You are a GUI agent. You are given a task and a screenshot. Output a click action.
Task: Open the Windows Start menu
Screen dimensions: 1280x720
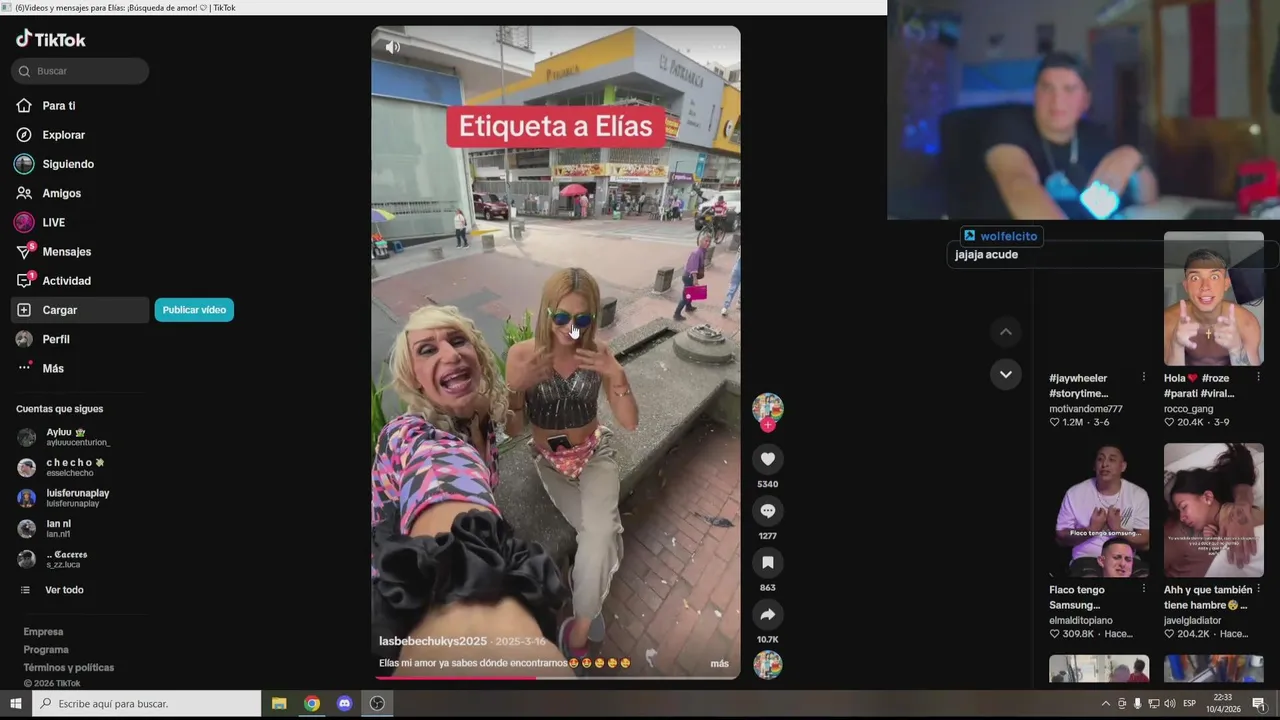click(16, 704)
